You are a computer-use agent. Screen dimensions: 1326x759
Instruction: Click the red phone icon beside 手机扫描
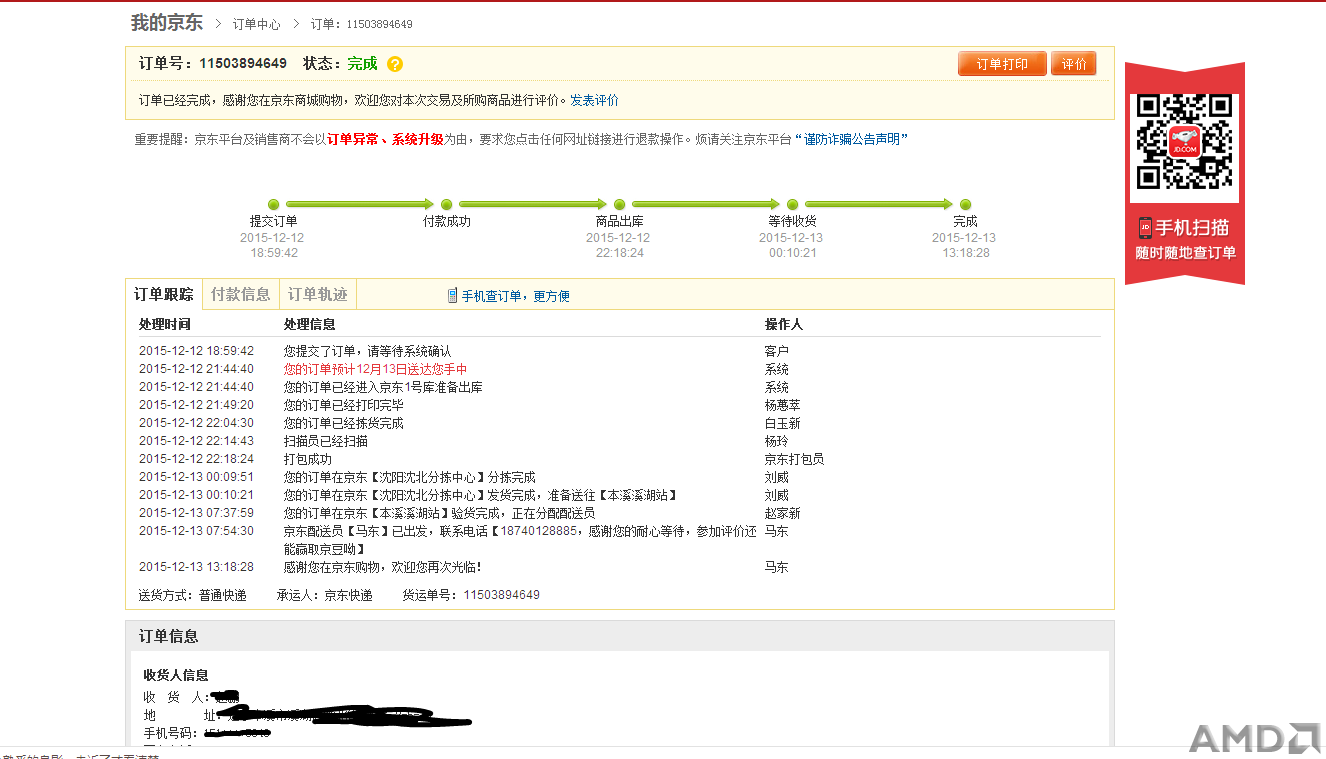1145,227
